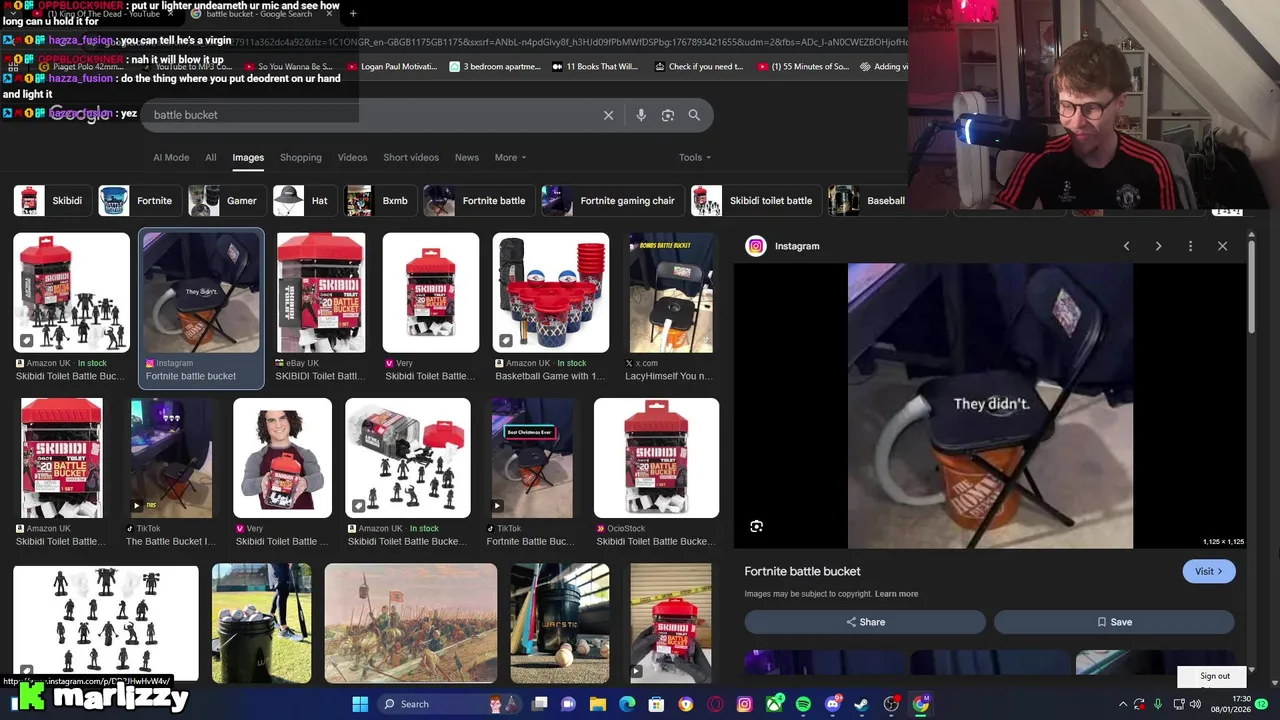1280x720 pixels.
Task: Click the magnifier search submit icon
Action: click(x=694, y=115)
